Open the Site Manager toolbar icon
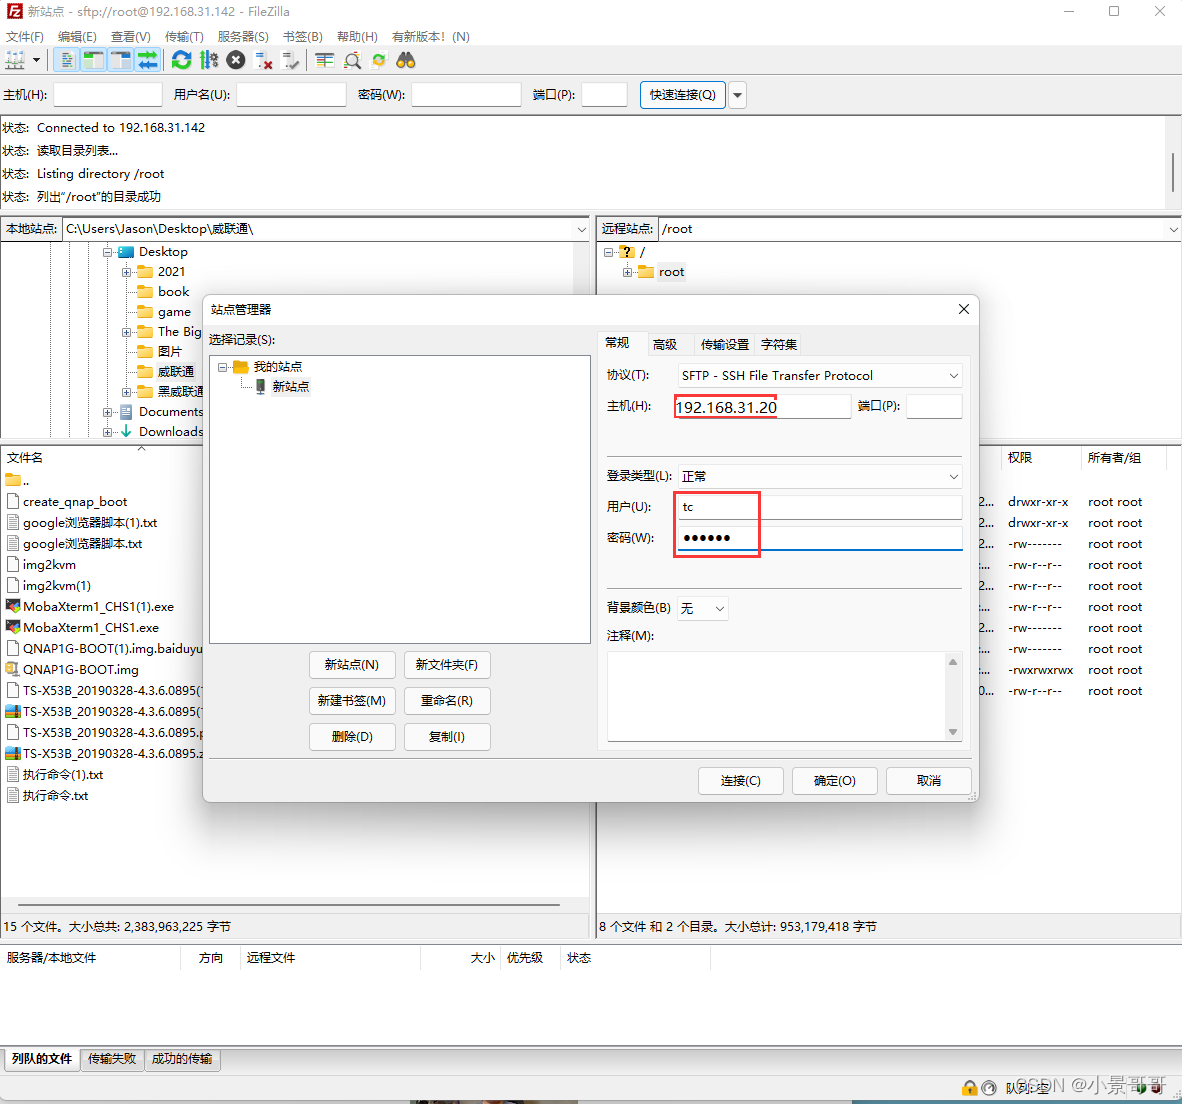The image size is (1182, 1104). 15,60
